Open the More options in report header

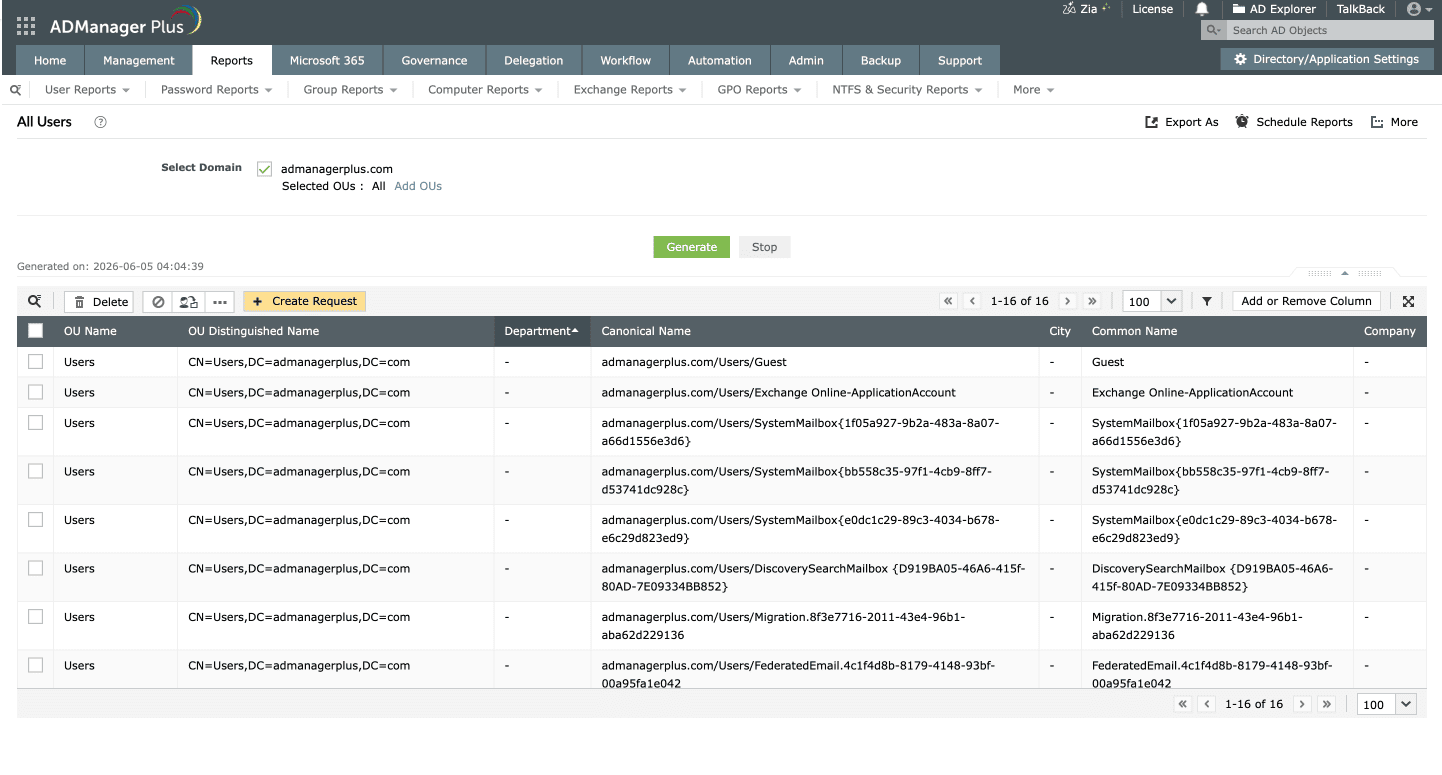pyautogui.click(x=1394, y=122)
